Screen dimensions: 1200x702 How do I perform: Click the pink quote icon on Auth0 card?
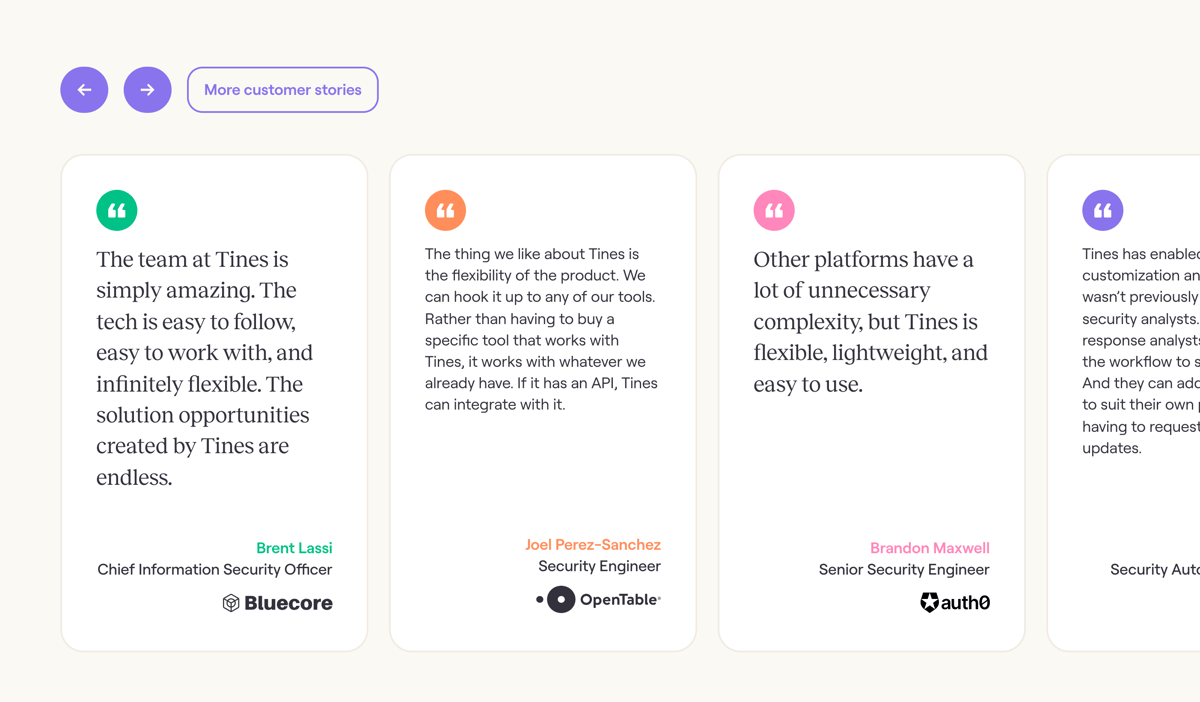773,210
